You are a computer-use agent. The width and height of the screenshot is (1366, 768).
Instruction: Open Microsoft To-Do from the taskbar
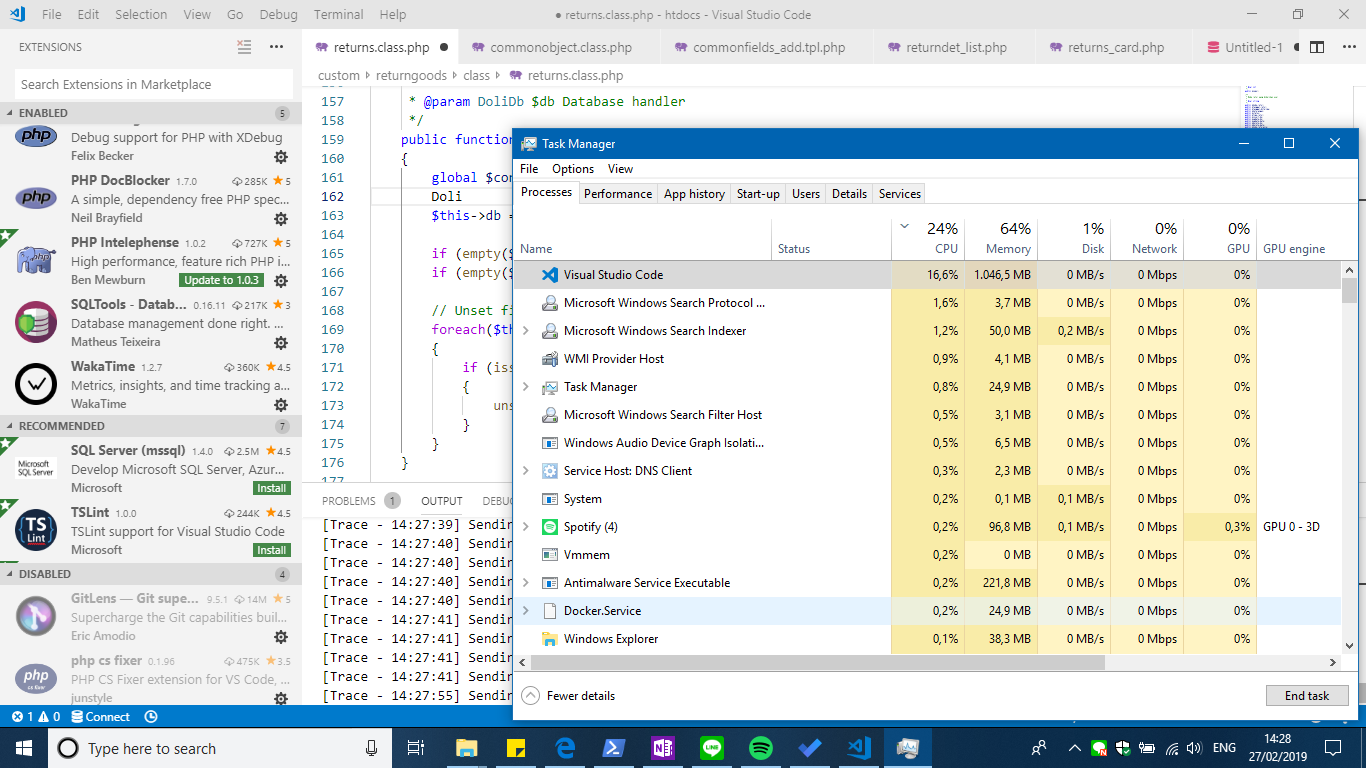tap(810, 748)
